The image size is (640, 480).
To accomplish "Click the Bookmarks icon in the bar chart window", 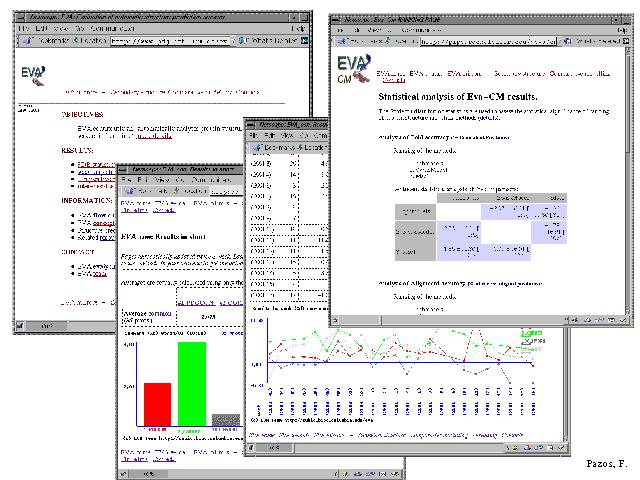I will 130,191.
